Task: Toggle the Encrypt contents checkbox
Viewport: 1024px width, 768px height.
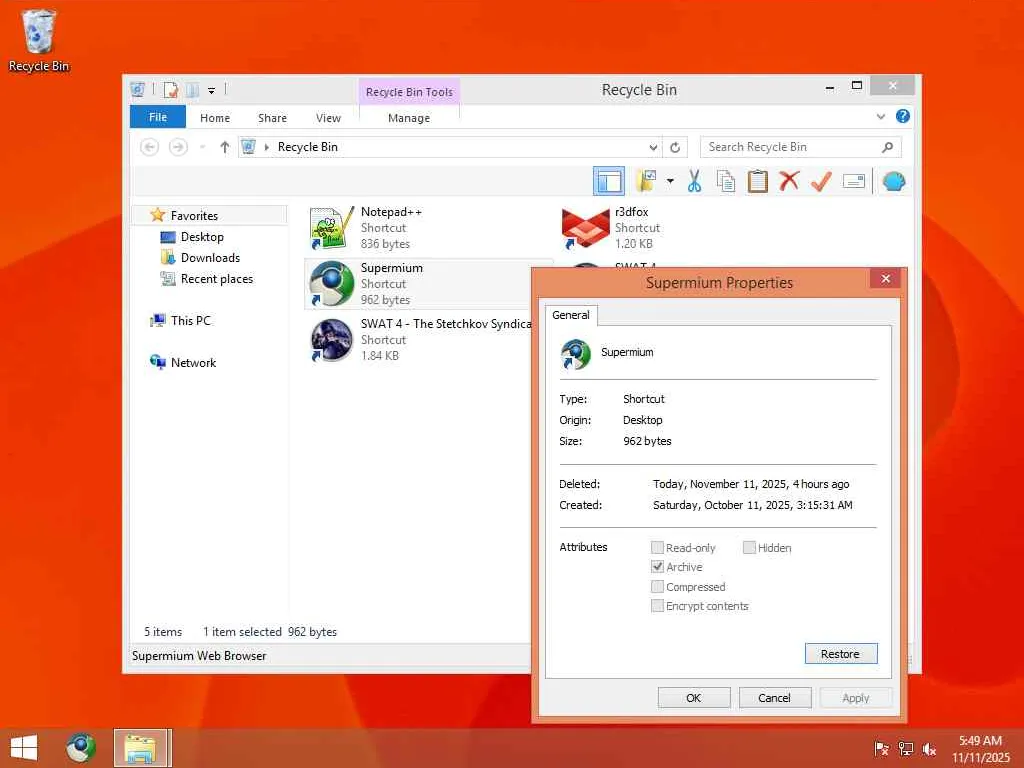Action: 657,606
